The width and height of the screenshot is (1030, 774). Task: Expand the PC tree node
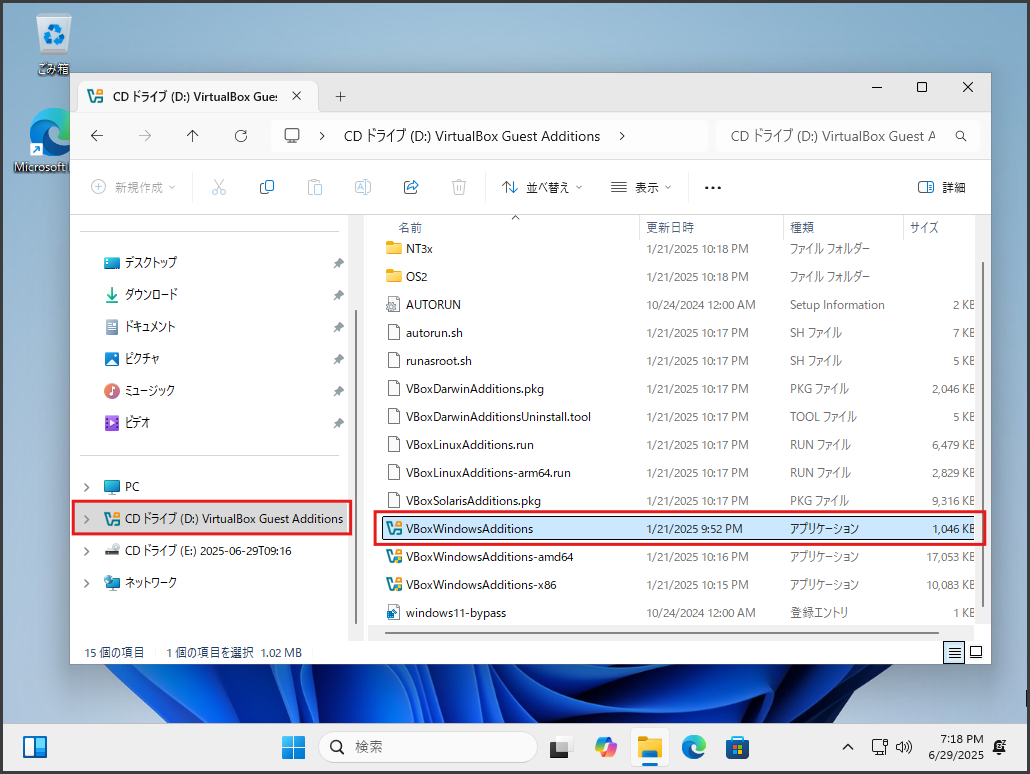click(87, 487)
